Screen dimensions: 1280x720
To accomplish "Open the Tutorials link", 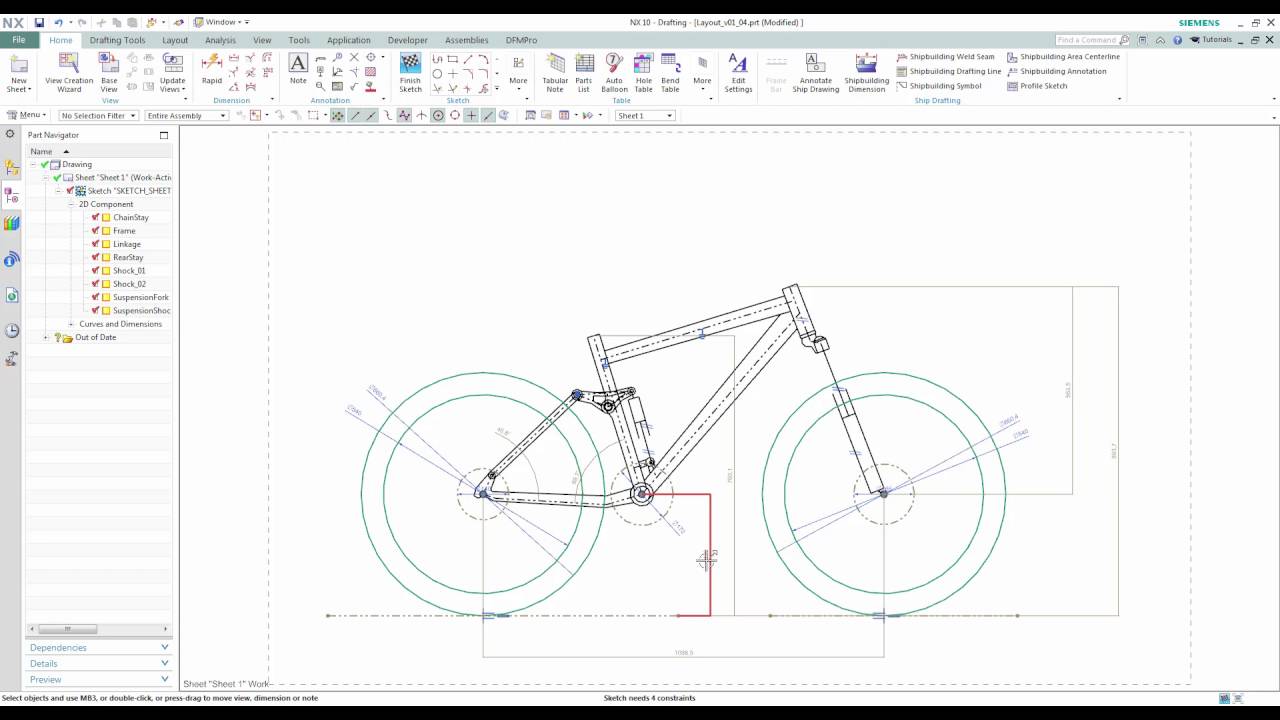I will [x=1211, y=40].
